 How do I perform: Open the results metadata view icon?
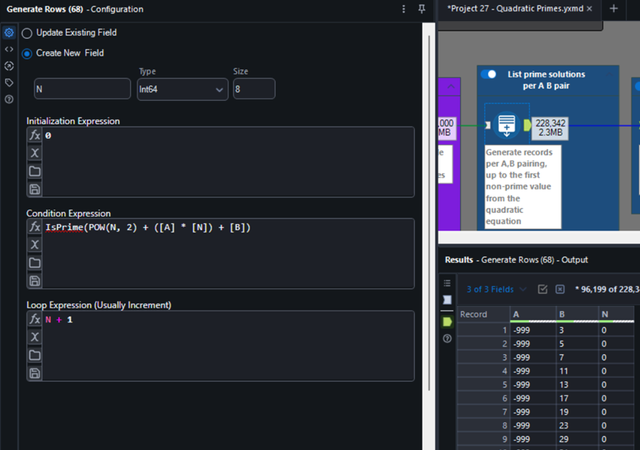447,300
